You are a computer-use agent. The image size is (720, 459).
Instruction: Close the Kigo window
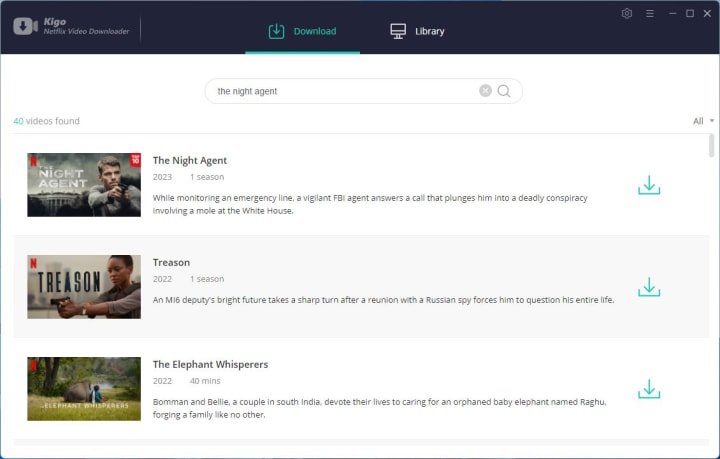(707, 13)
